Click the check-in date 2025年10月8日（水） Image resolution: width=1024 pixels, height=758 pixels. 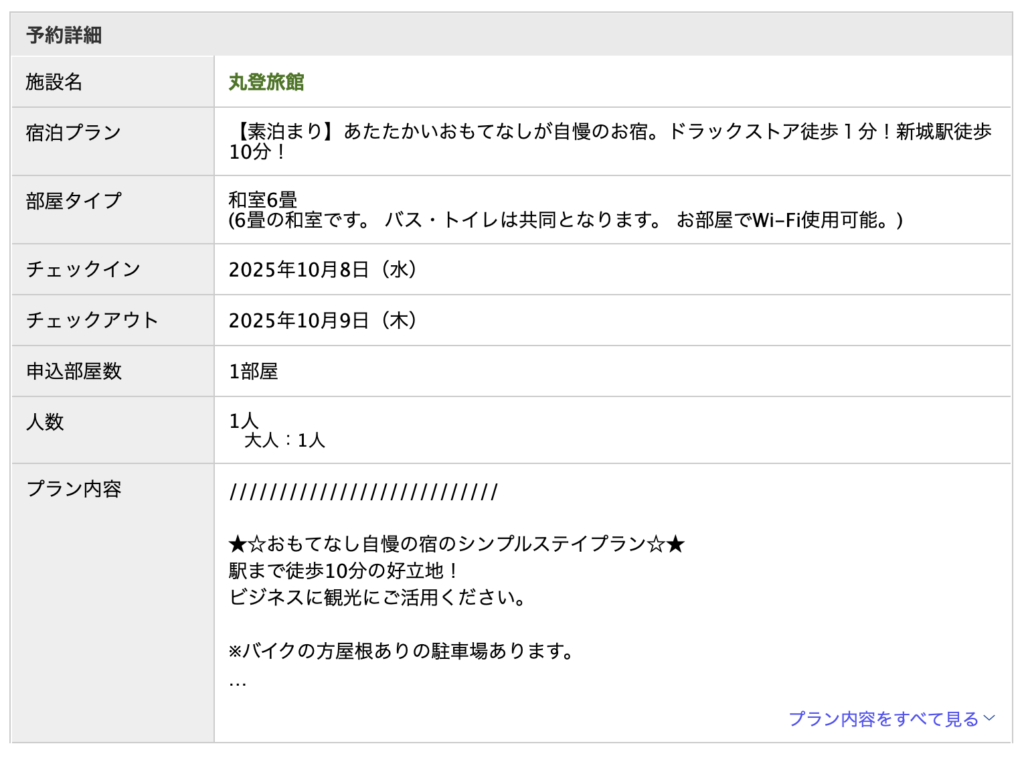(323, 269)
